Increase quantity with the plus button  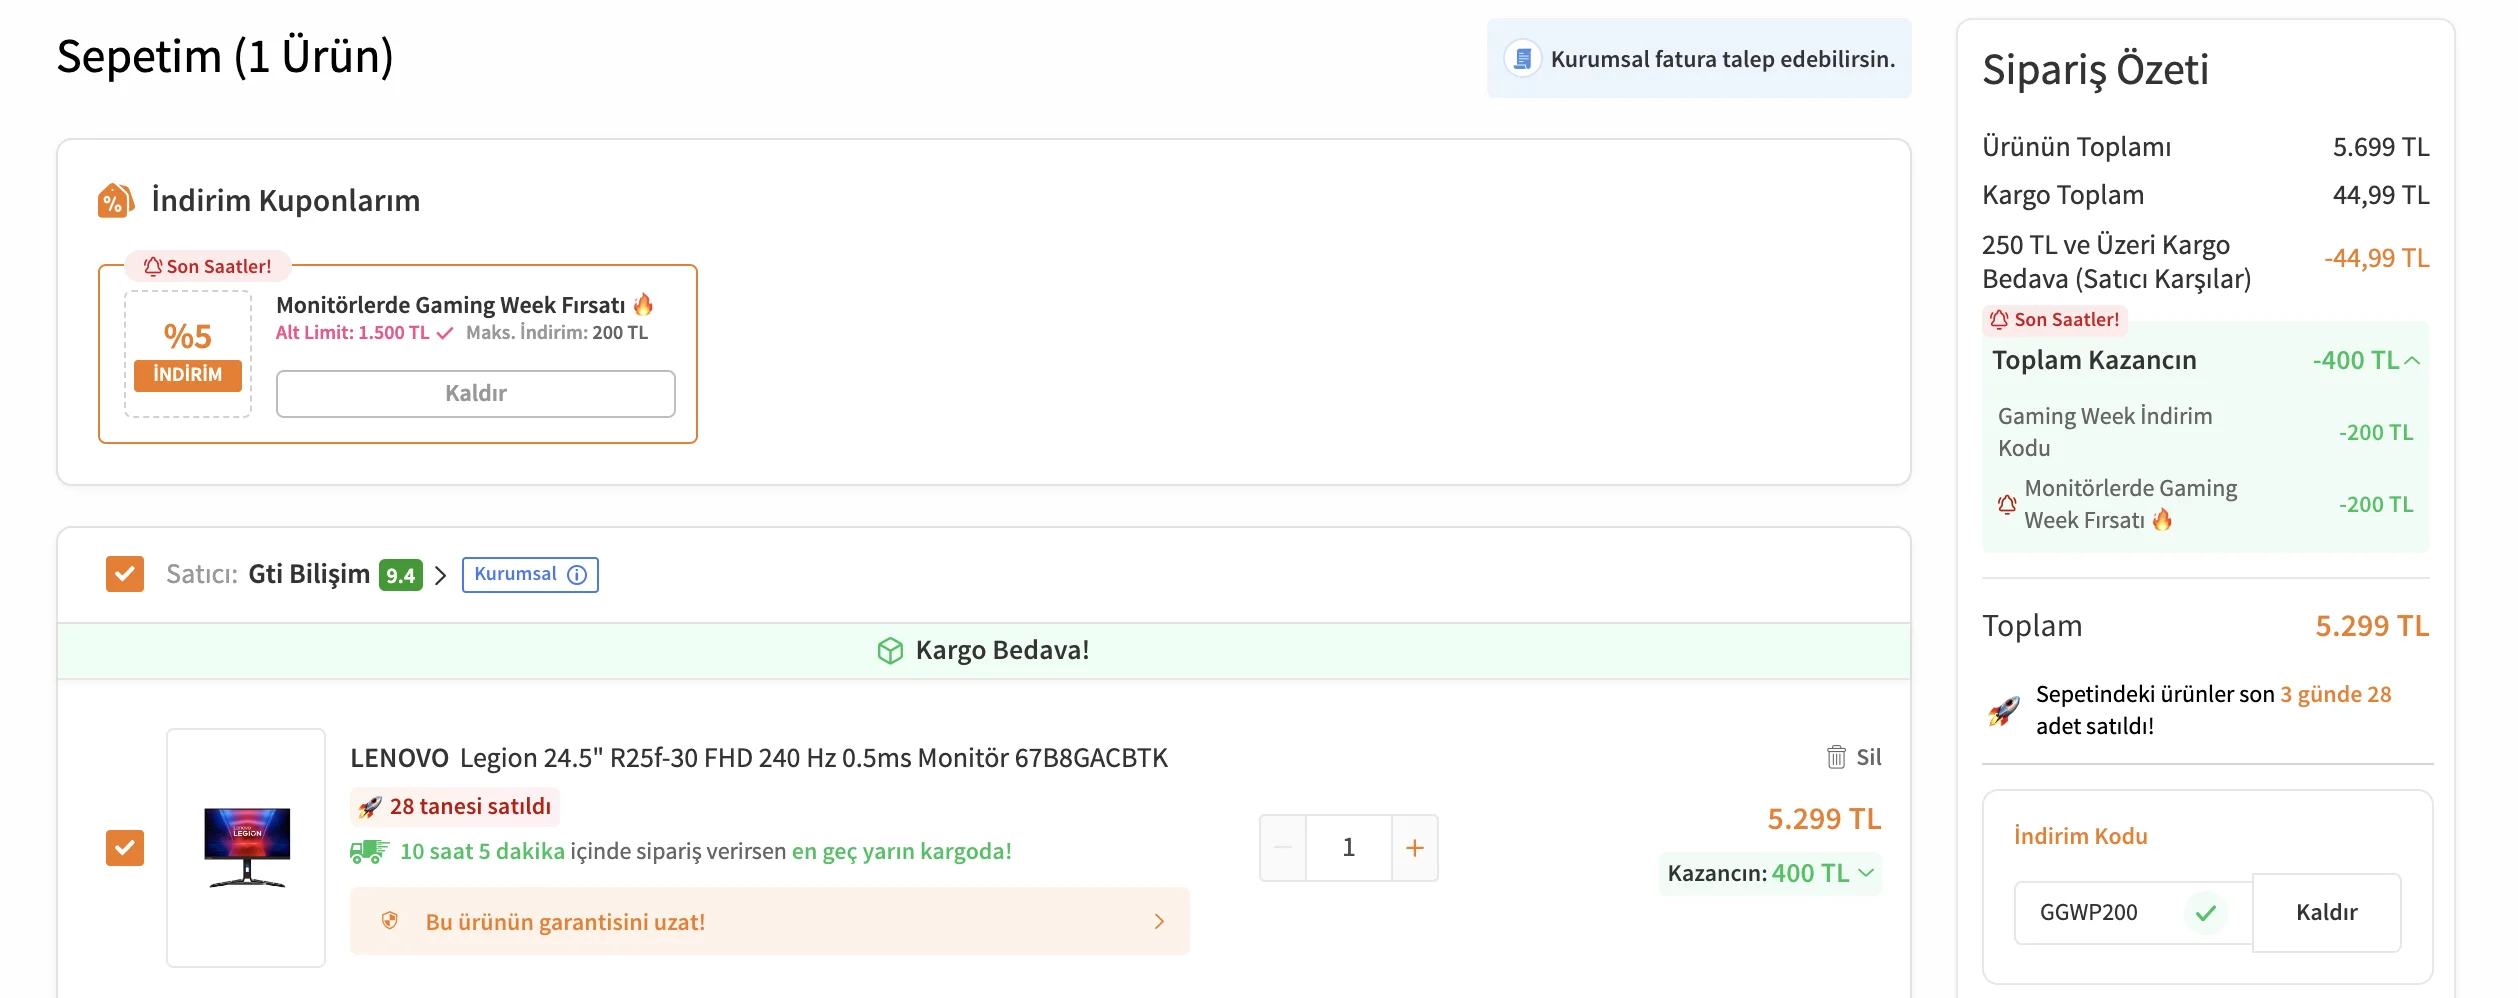tap(1414, 848)
